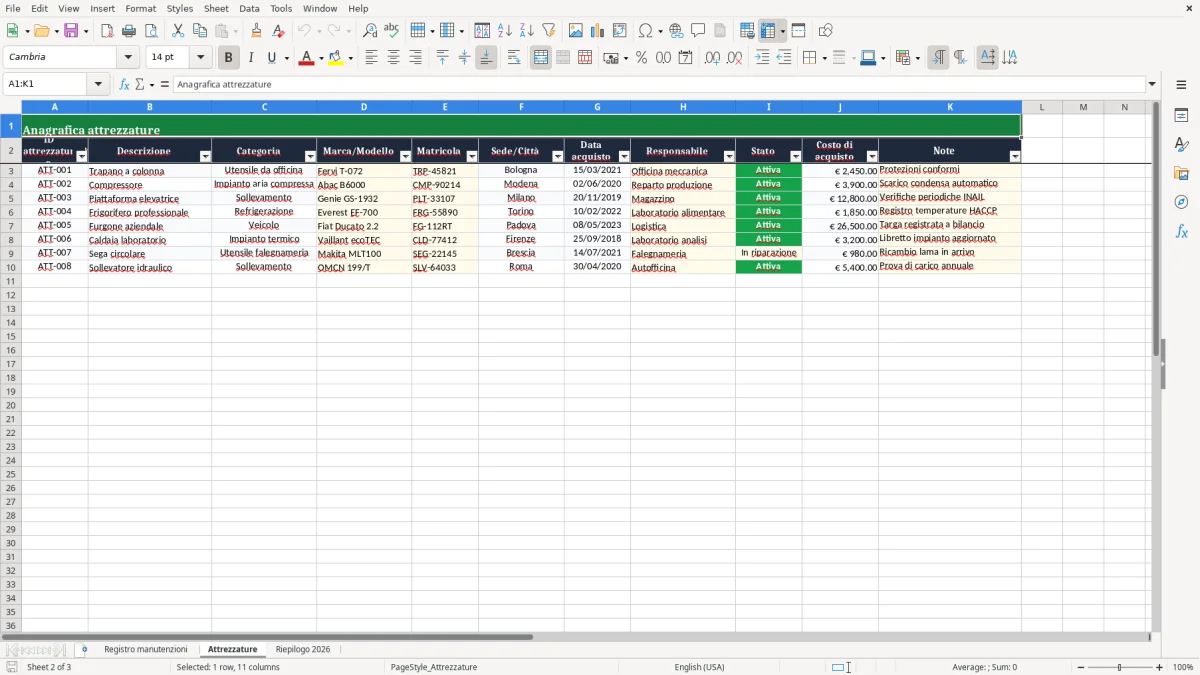Select row 5 header
The height and width of the screenshot is (675, 1200).
click(11, 198)
